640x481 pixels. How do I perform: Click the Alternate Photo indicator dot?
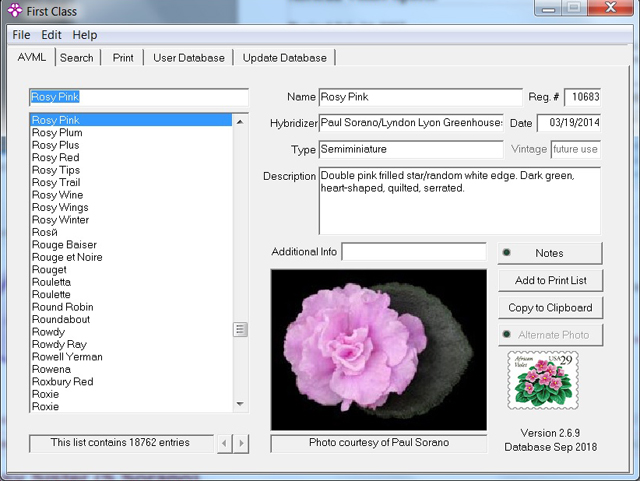point(507,334)
